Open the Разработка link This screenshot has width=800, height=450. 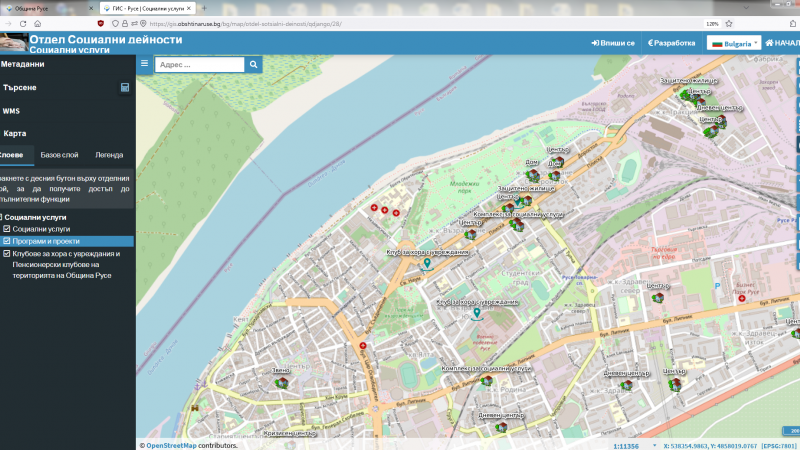(671, 43)
